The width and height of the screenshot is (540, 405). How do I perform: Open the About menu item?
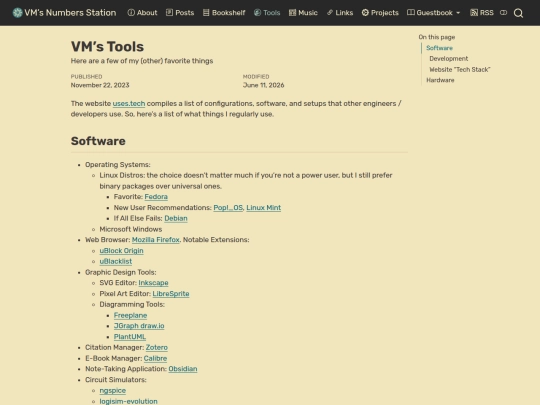142,13
